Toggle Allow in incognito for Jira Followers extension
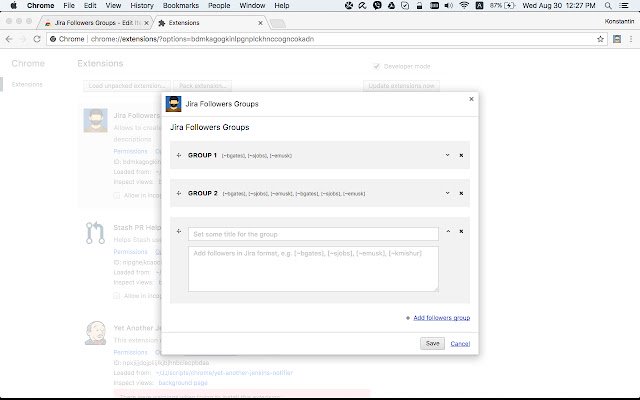Viewport: 640px width, 400px height. pyautogui.click(x=117, y=196)
